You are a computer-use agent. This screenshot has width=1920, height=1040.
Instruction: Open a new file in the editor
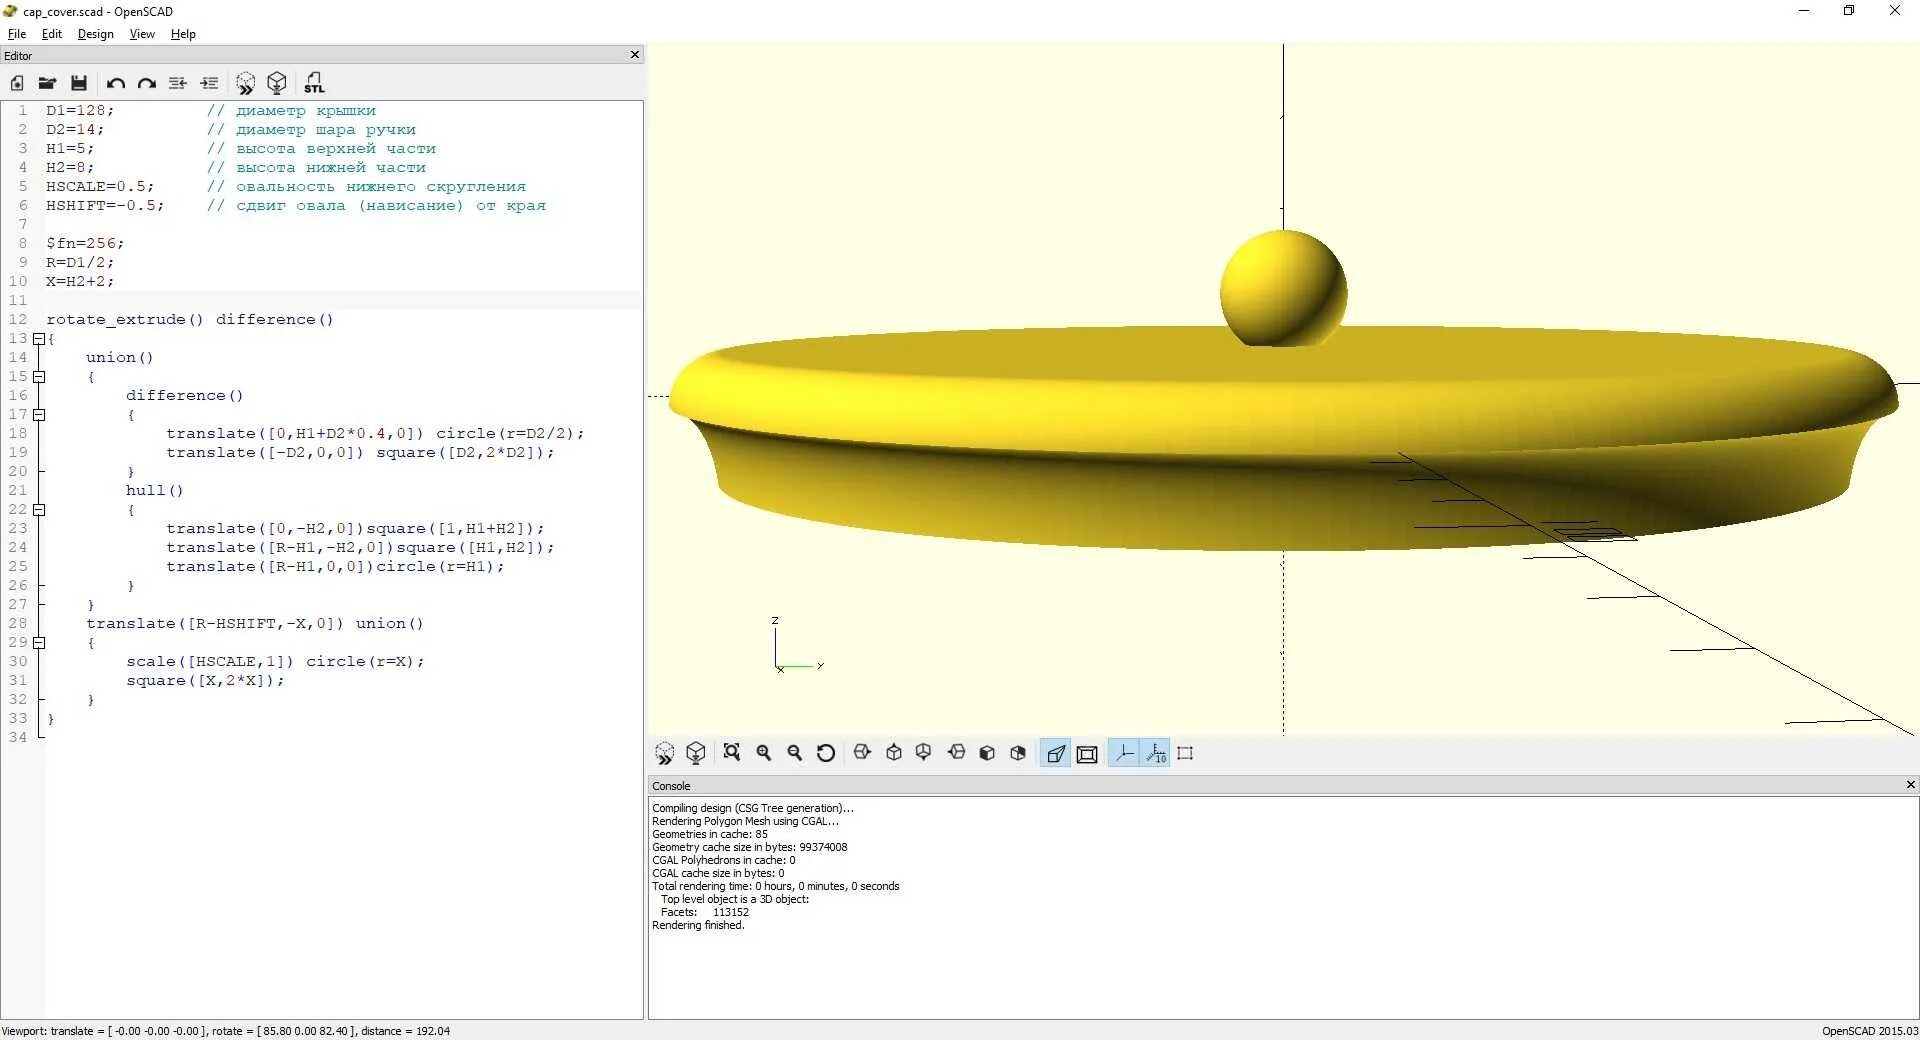click(16, 83)
